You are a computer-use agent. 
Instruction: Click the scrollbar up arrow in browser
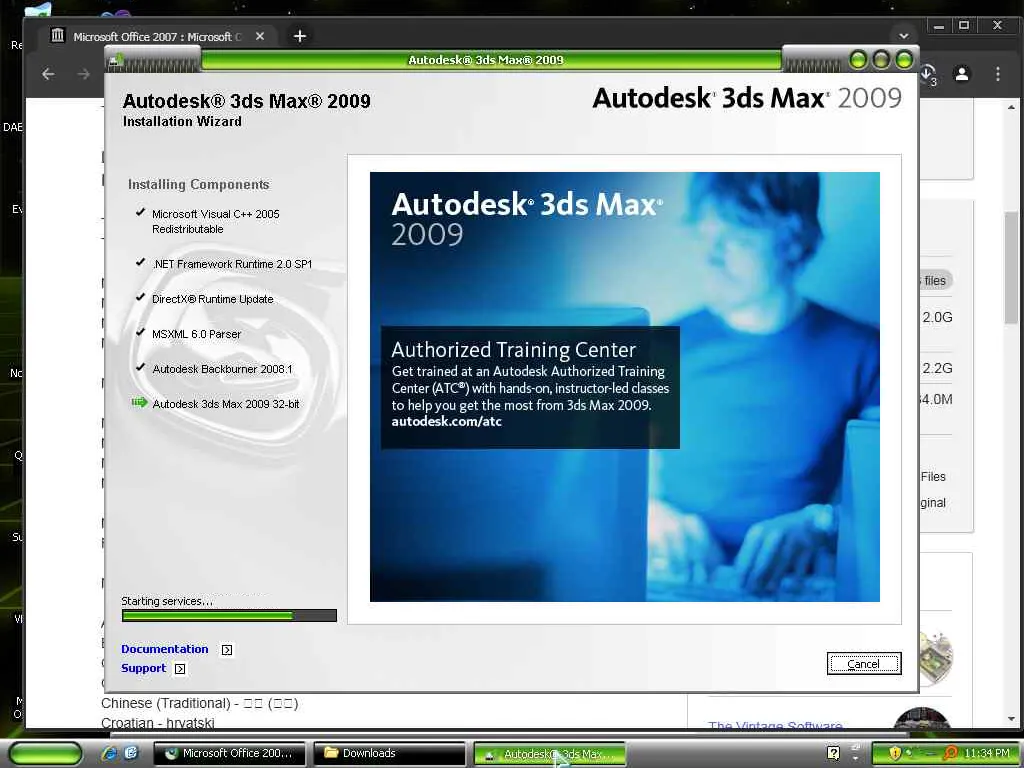pos(1011,106)
